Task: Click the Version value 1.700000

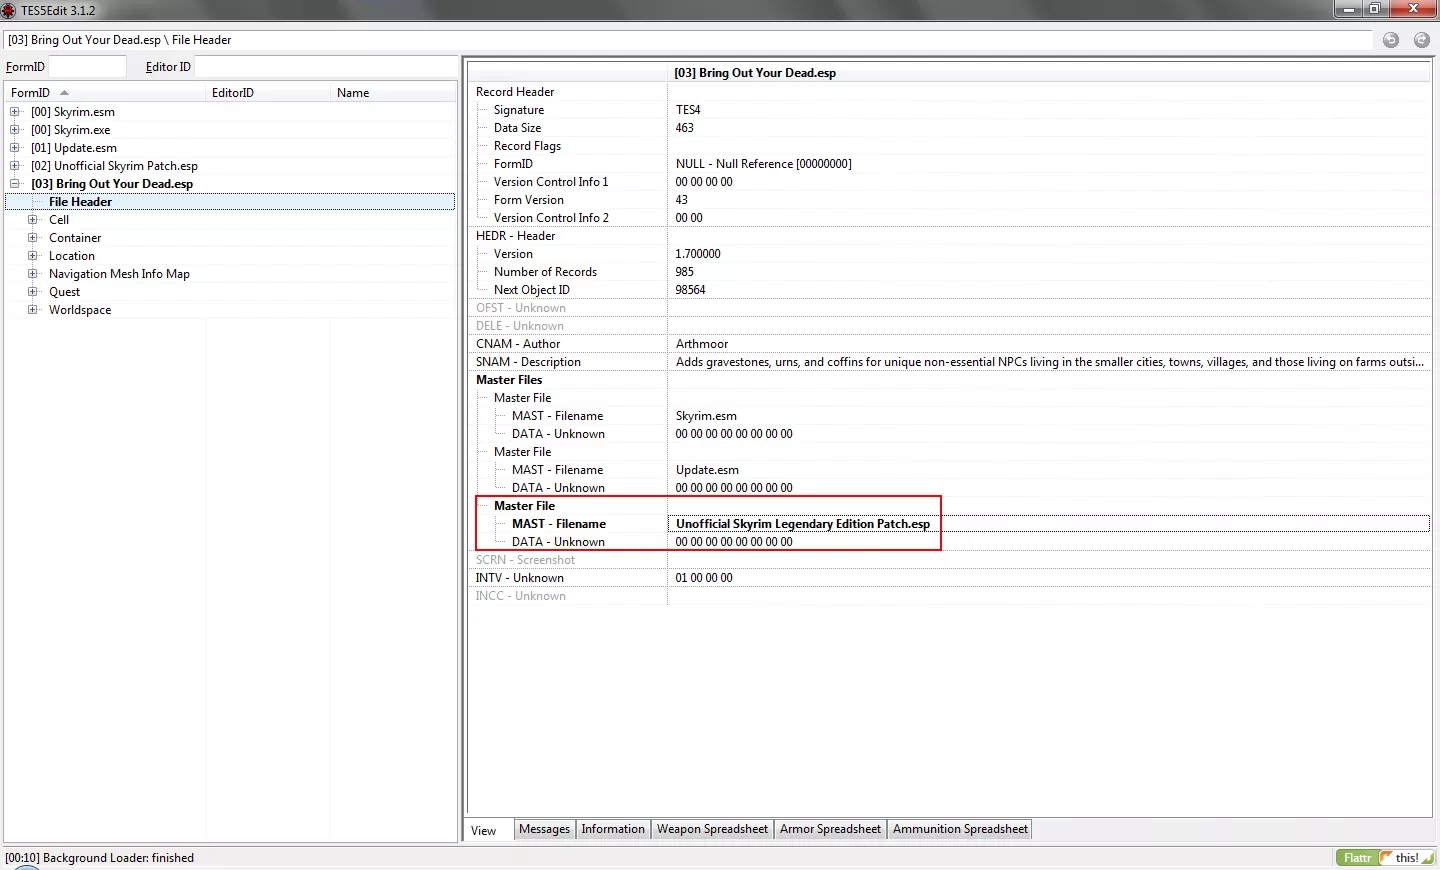Action: (x=698, y=254)
